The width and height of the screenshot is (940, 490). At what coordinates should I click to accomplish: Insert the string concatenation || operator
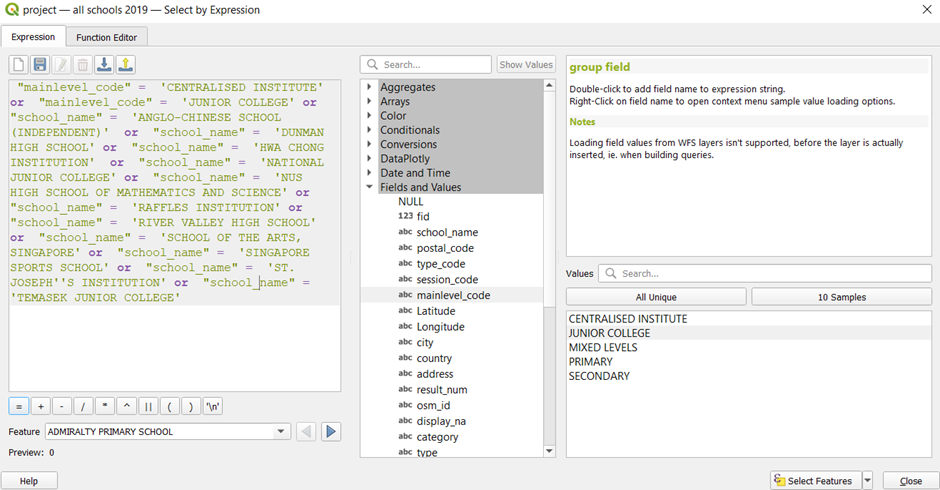point(148,406)
